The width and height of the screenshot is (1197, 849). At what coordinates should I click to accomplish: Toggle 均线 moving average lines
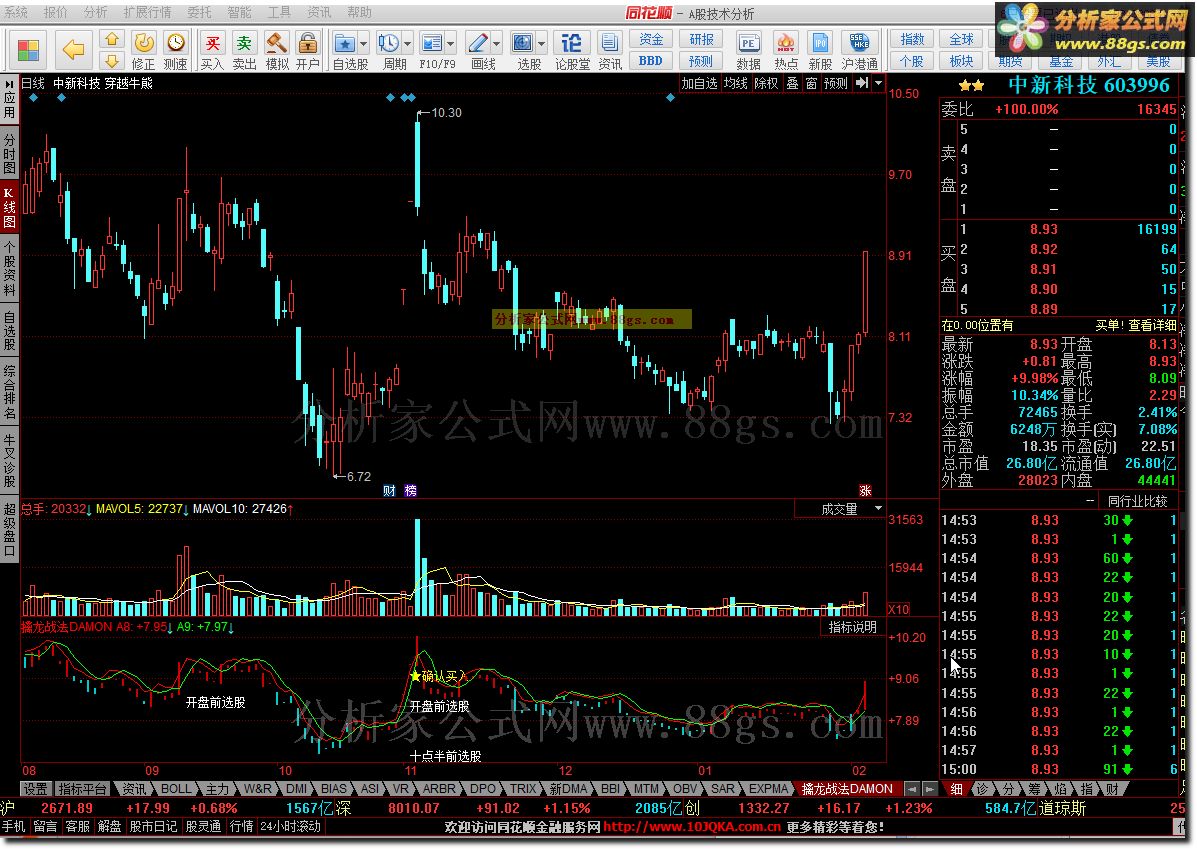(x=735, y=83)
